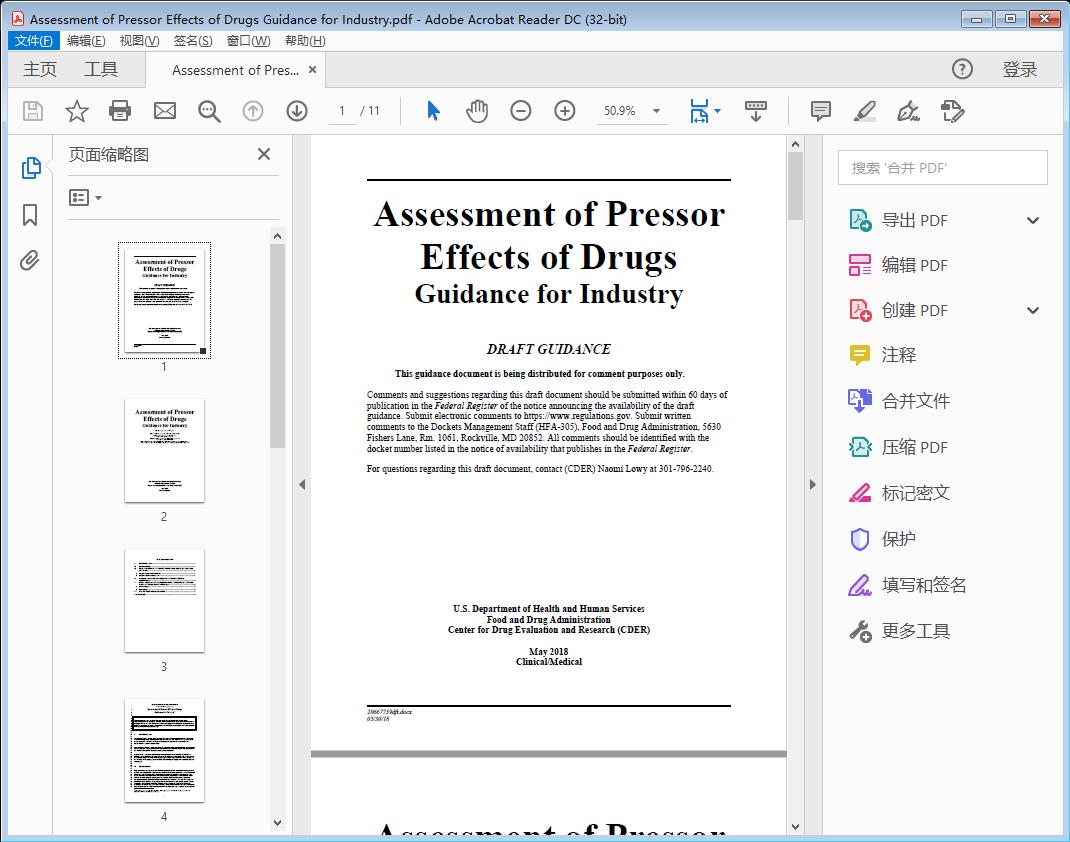Open the 文件 menu

coord(33,40)
